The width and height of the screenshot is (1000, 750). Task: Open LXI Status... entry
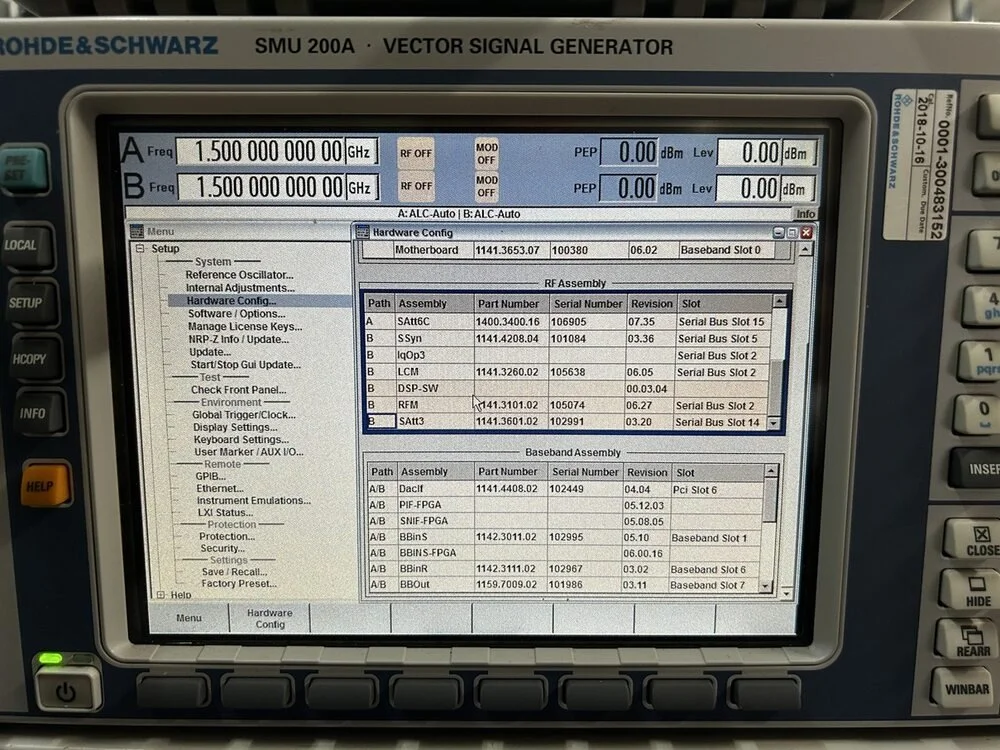pos(225,513)
